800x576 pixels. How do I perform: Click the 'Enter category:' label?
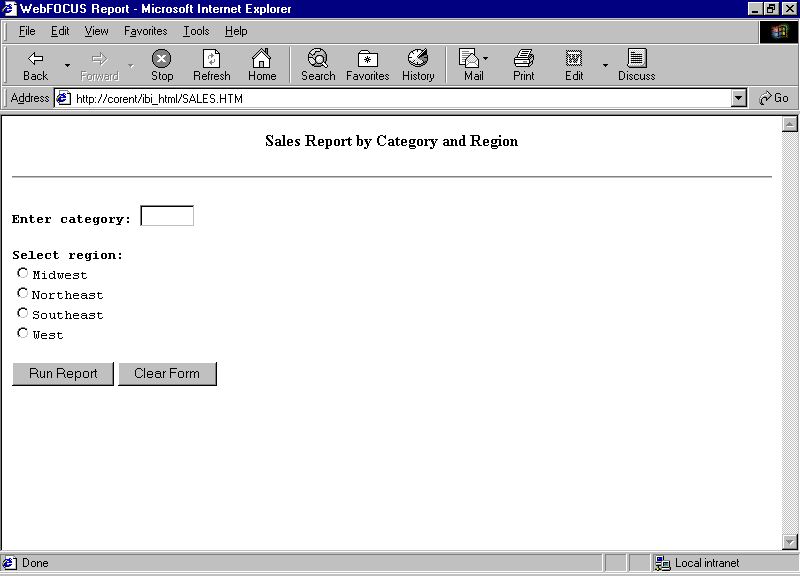point(71,219)
